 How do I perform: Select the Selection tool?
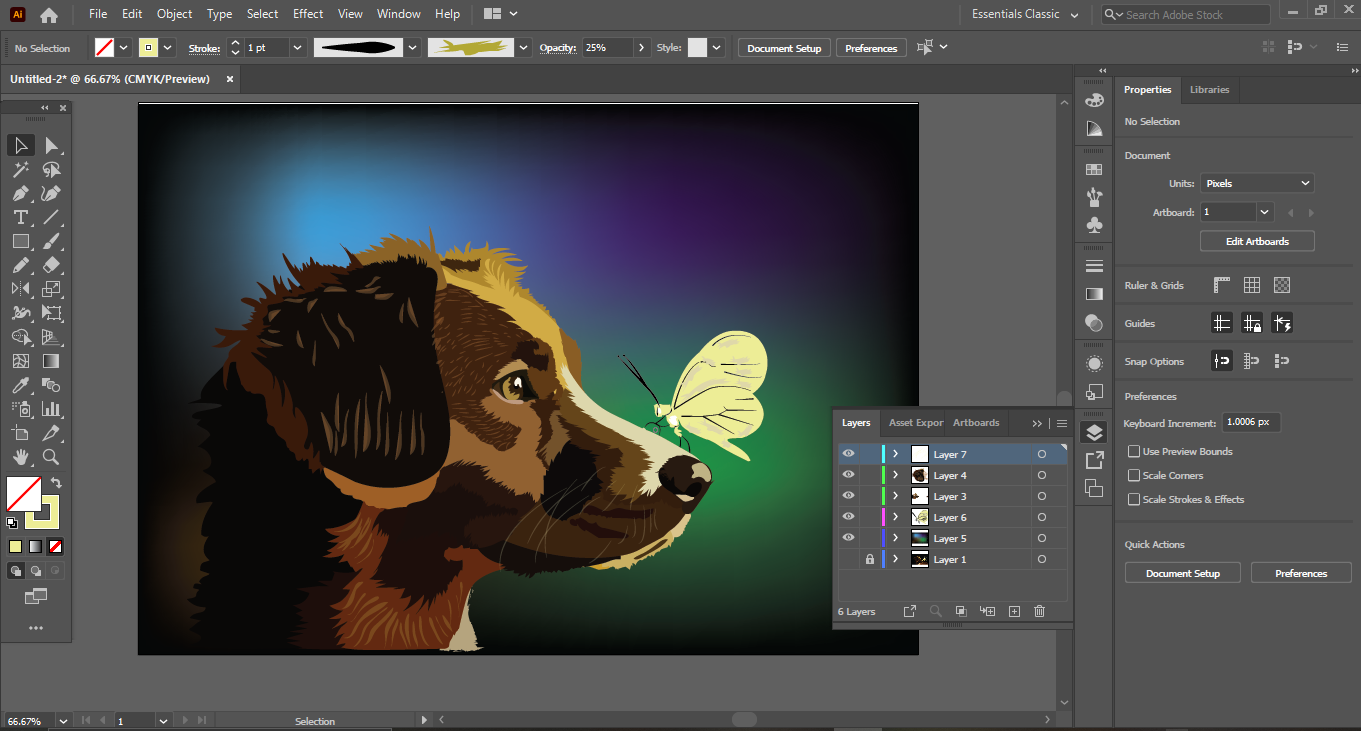21,144
